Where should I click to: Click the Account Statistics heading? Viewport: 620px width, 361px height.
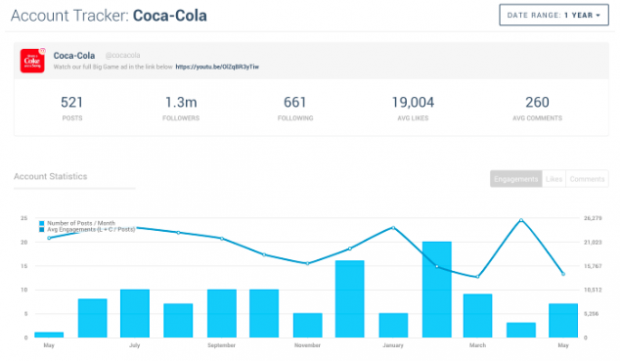pos(51,176)
